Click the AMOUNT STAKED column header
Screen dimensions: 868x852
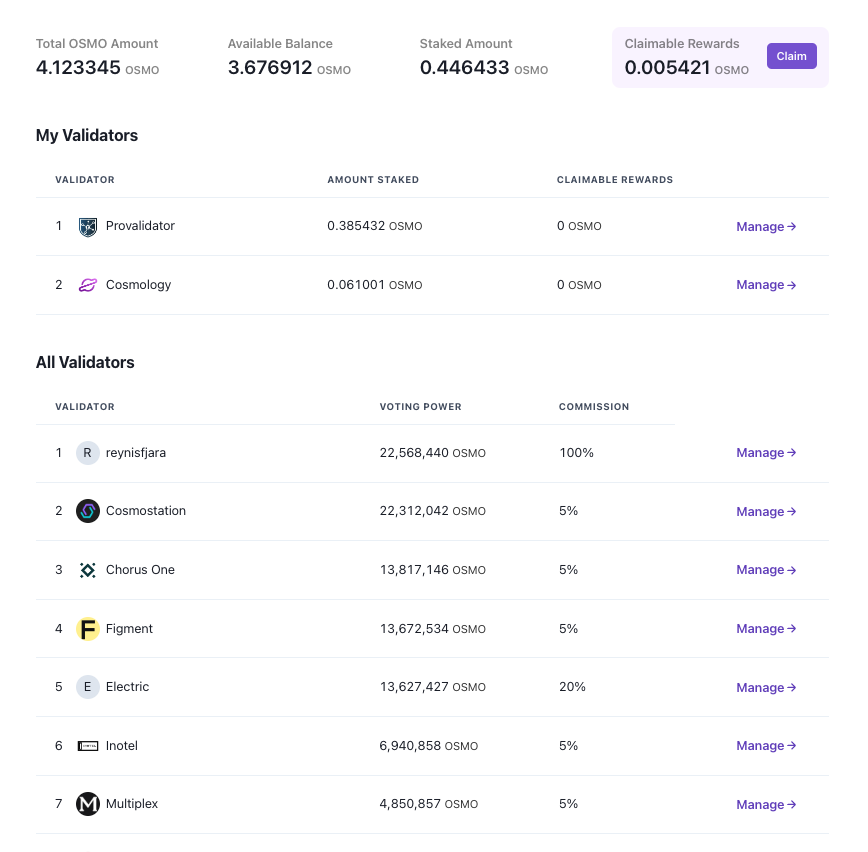(x=373, y=180)
